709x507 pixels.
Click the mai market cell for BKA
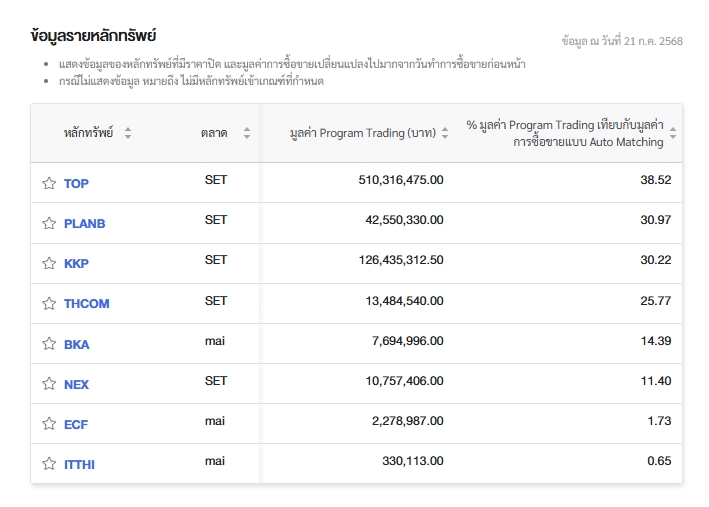[x=215, y=341]
